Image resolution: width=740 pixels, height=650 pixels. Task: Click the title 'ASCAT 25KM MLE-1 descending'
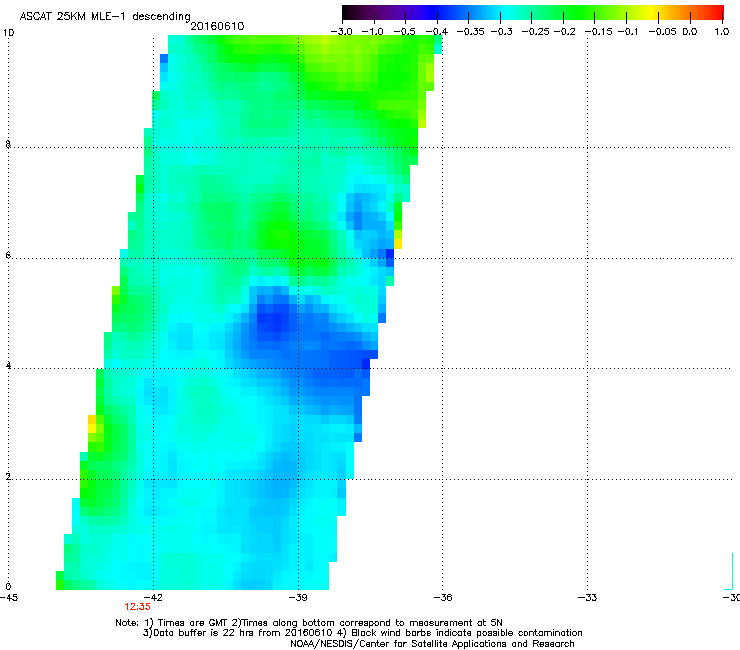click(105, 16)
